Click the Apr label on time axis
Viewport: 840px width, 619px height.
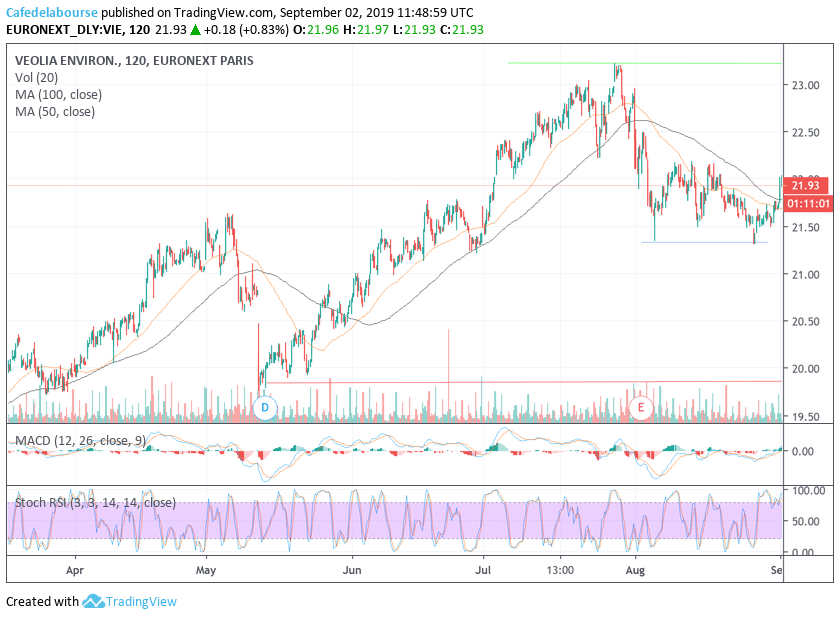click(x=75, y=570)
